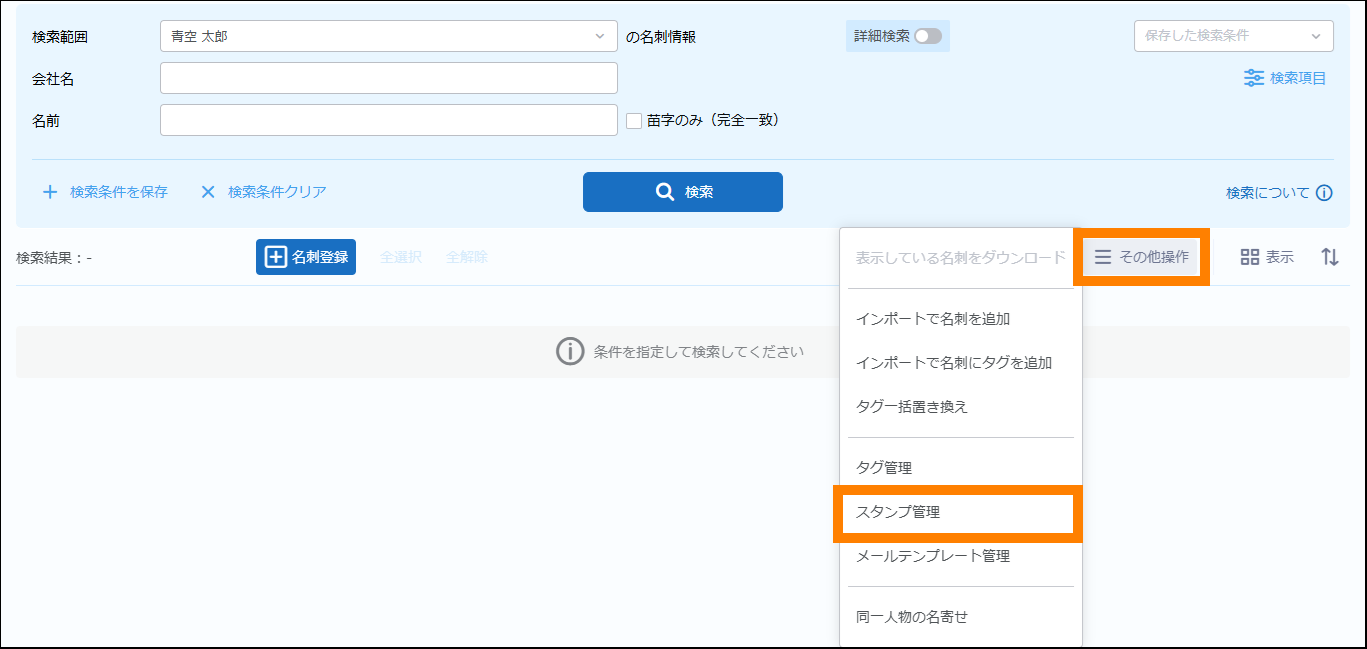Screen dimensions: 1367x649
Task: Select スタンプ管理 from the menu
Action: [x=897, y=512]
